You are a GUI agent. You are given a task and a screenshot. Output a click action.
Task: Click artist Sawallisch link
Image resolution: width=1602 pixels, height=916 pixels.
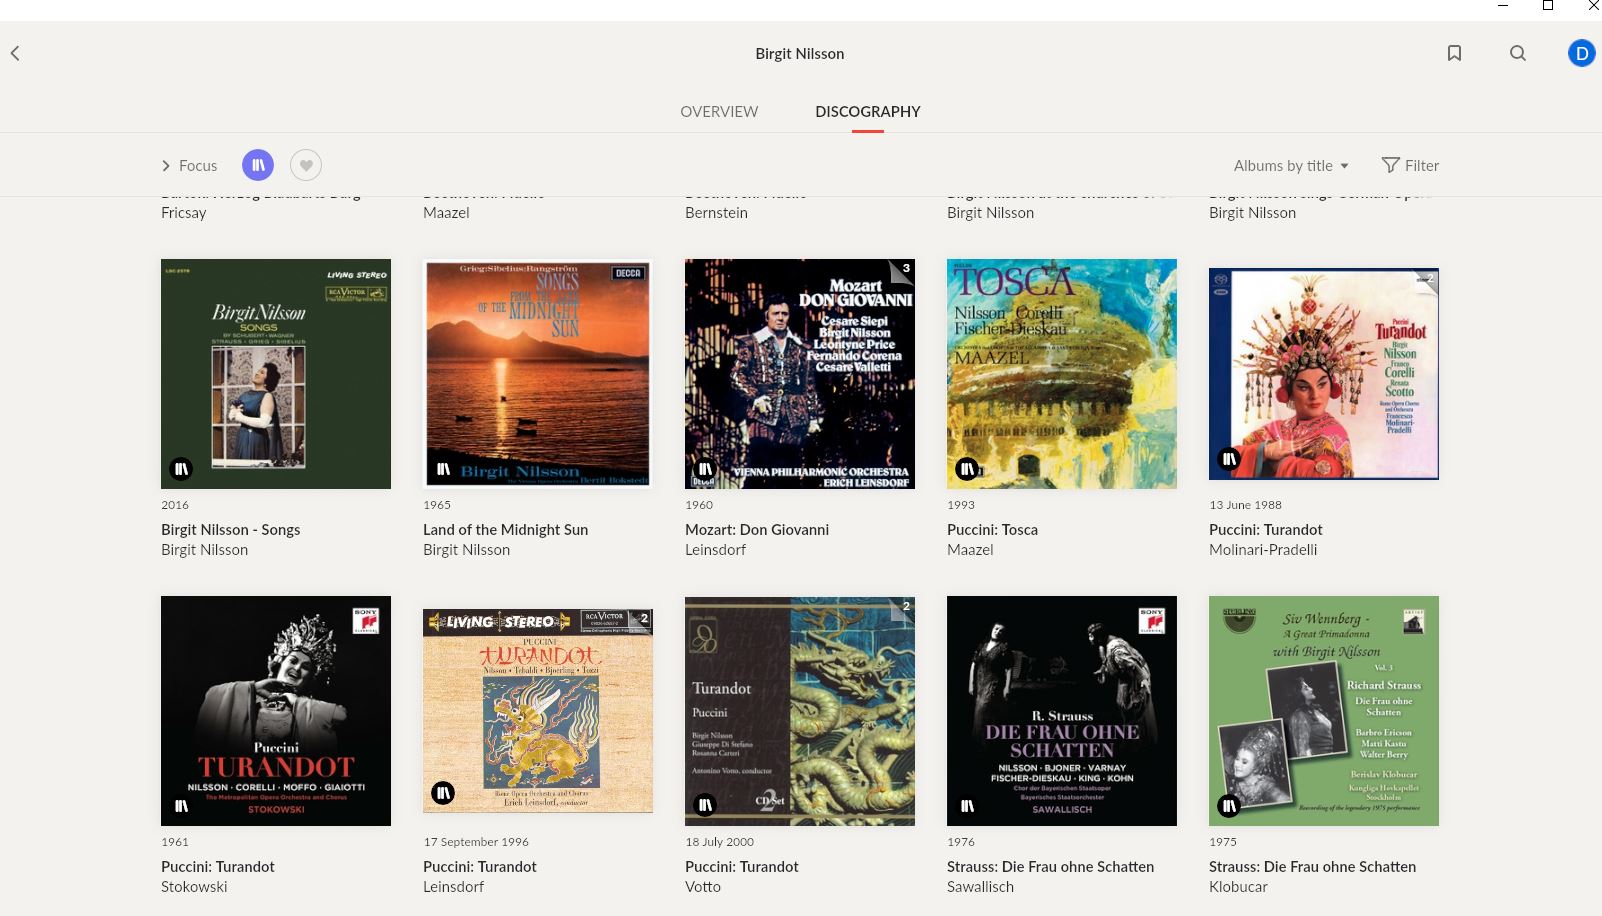(980, 886)
